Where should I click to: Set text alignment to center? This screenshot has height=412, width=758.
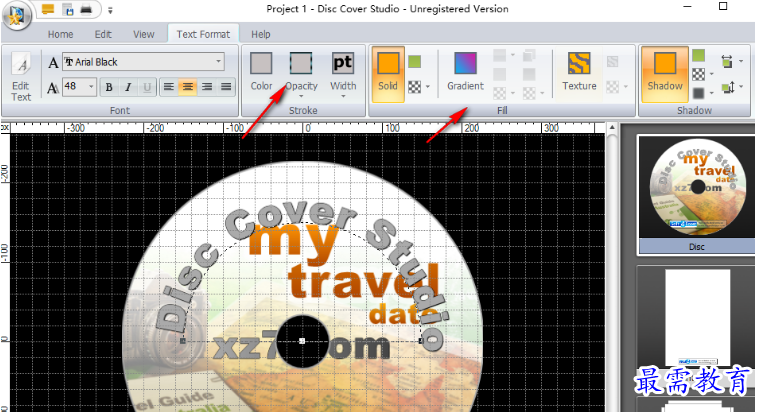coord(188,87)
